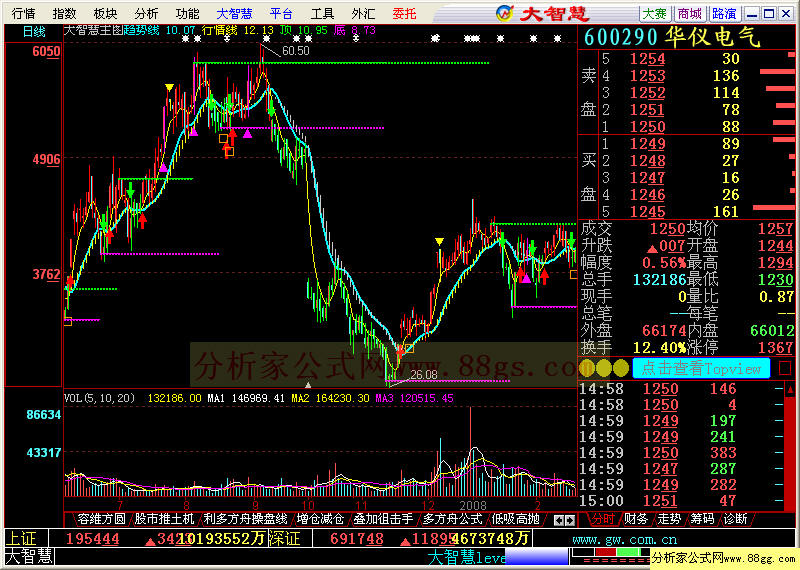Click the 涨停 value 1367
Image resolution: width=800 pixels, height=570 pixels.
(776, 348)
